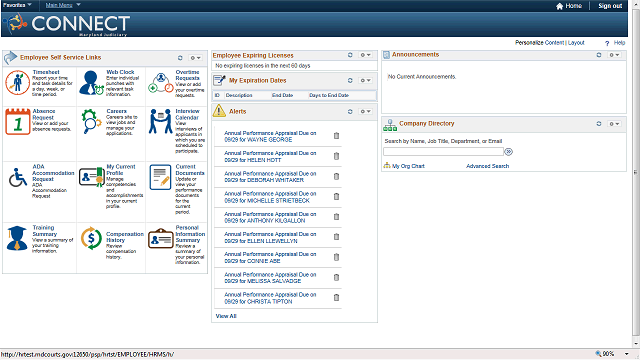Open the Timesheet icon
This screenshot has width=640, height=360.
point(18,82)
